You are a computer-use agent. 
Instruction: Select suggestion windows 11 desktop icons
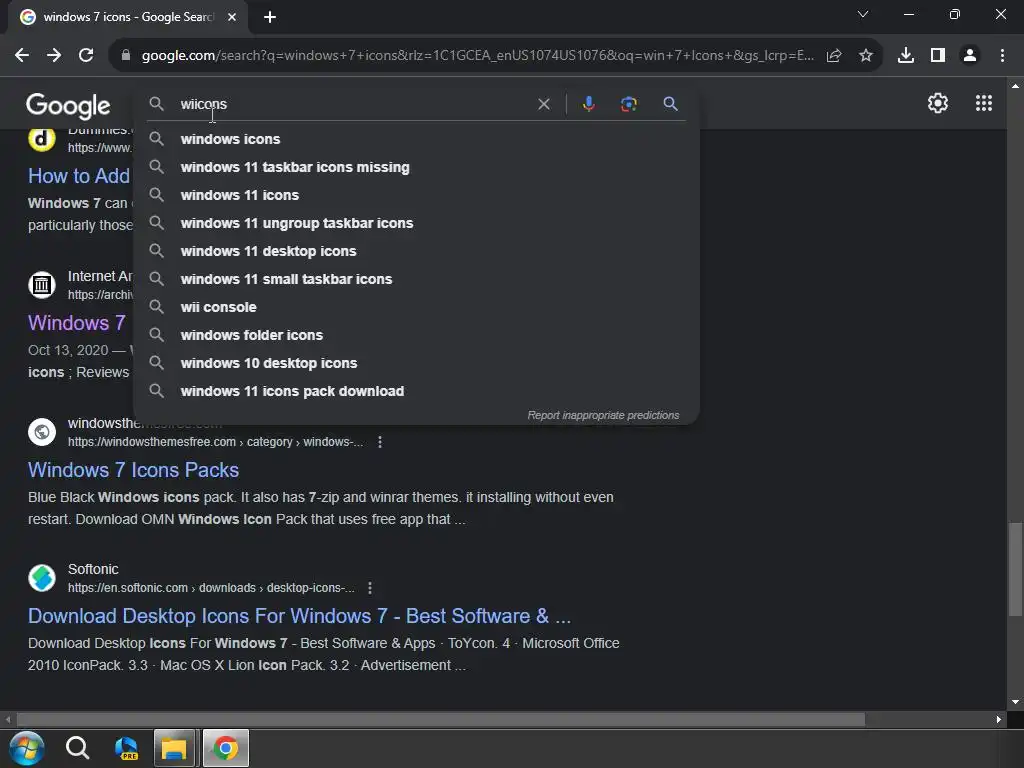pos(416,251)
